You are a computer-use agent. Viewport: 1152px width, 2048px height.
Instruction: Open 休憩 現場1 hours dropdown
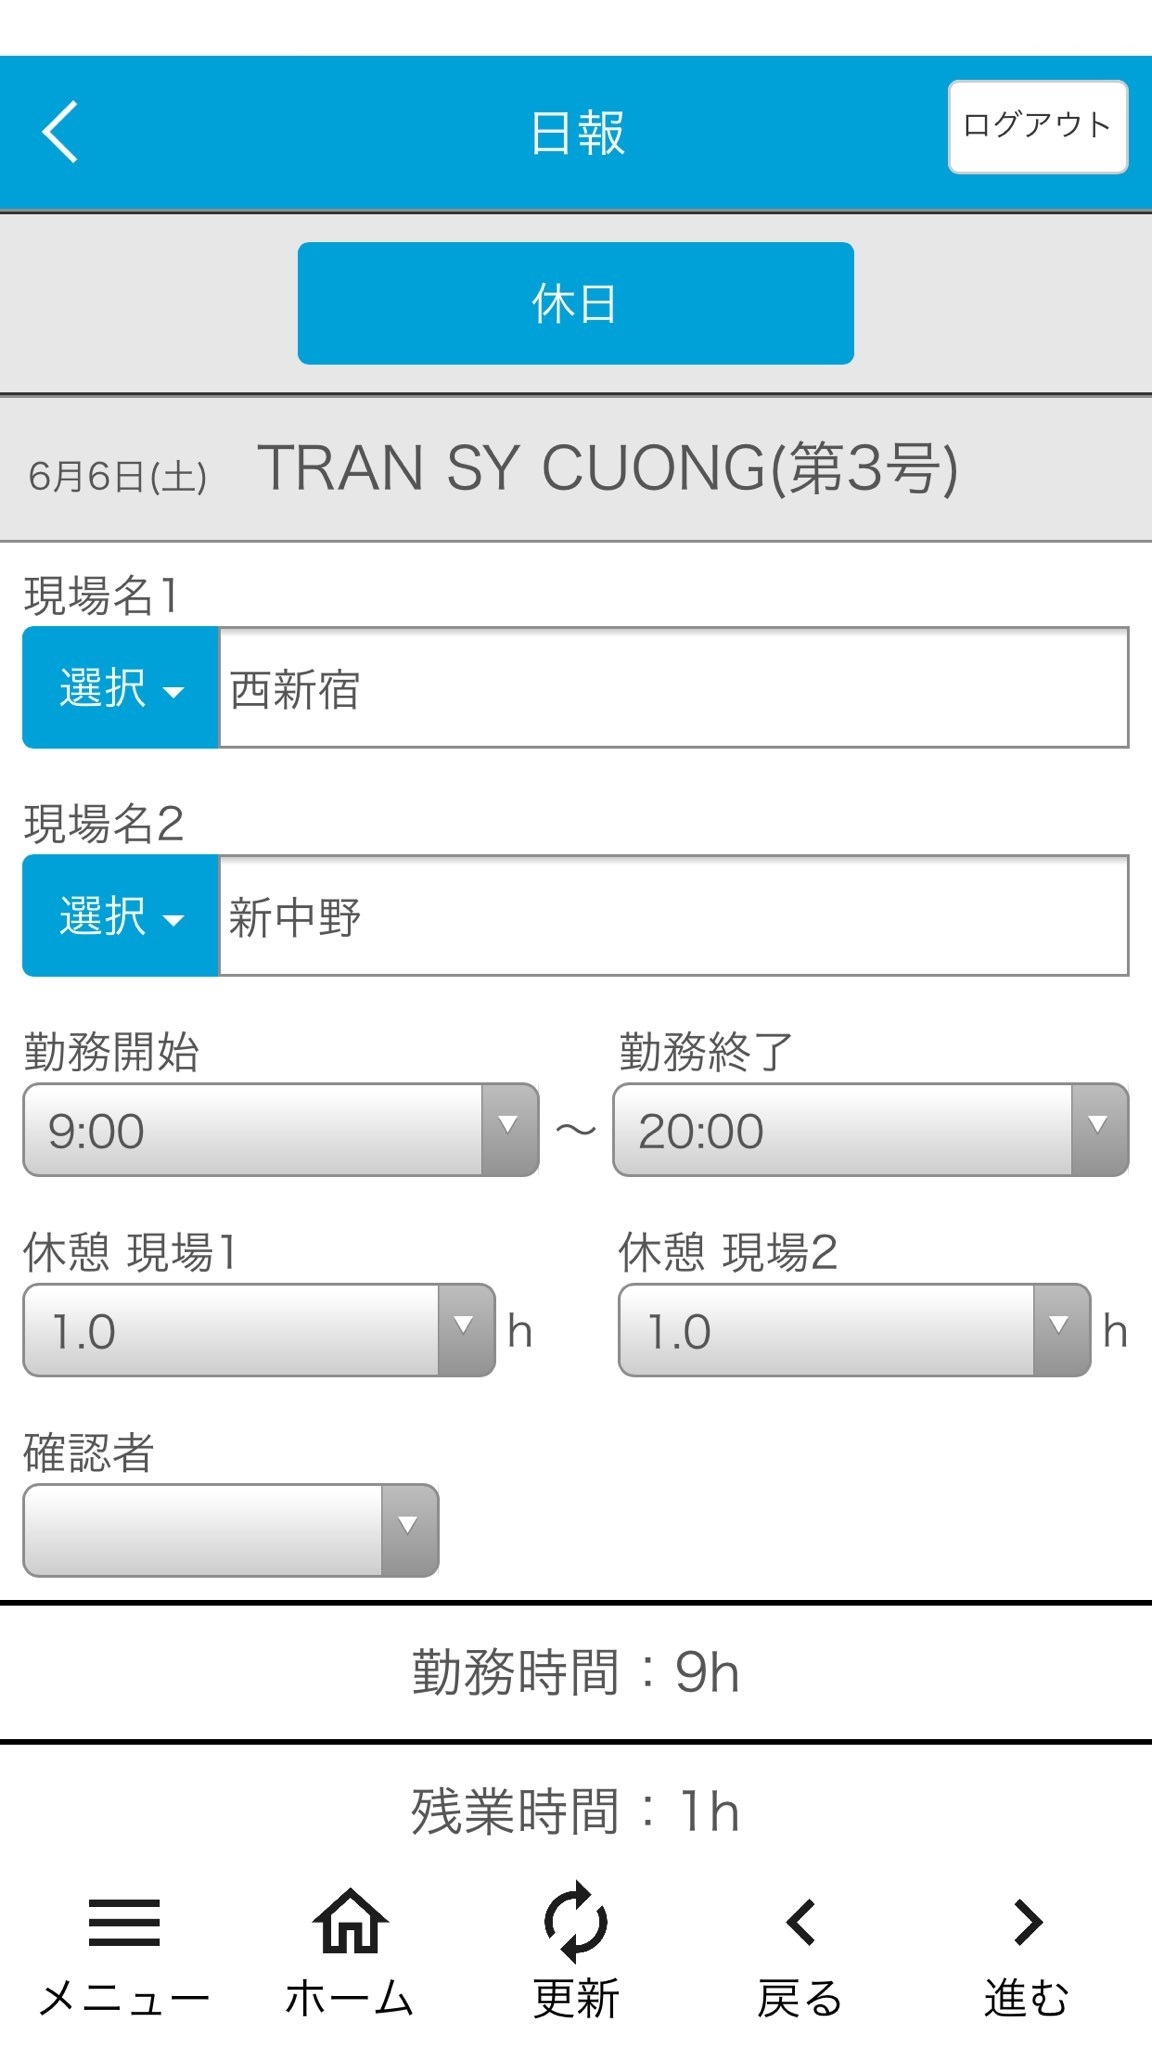pos(259,1330)
